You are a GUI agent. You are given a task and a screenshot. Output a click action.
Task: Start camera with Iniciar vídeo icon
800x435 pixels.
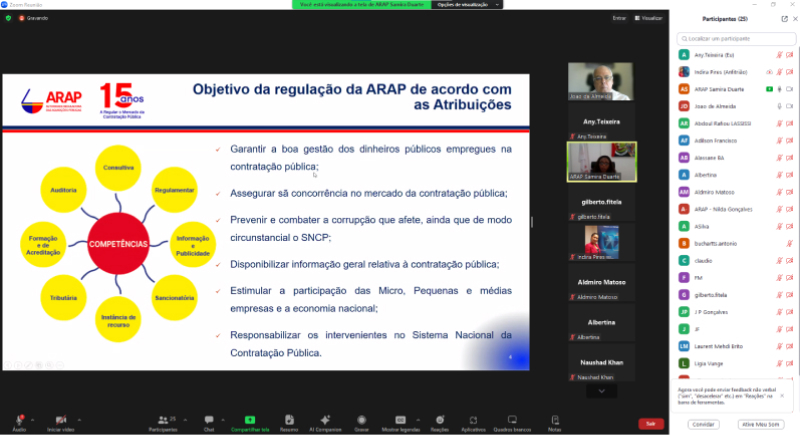pyautogui.click(x=61, y=420)
